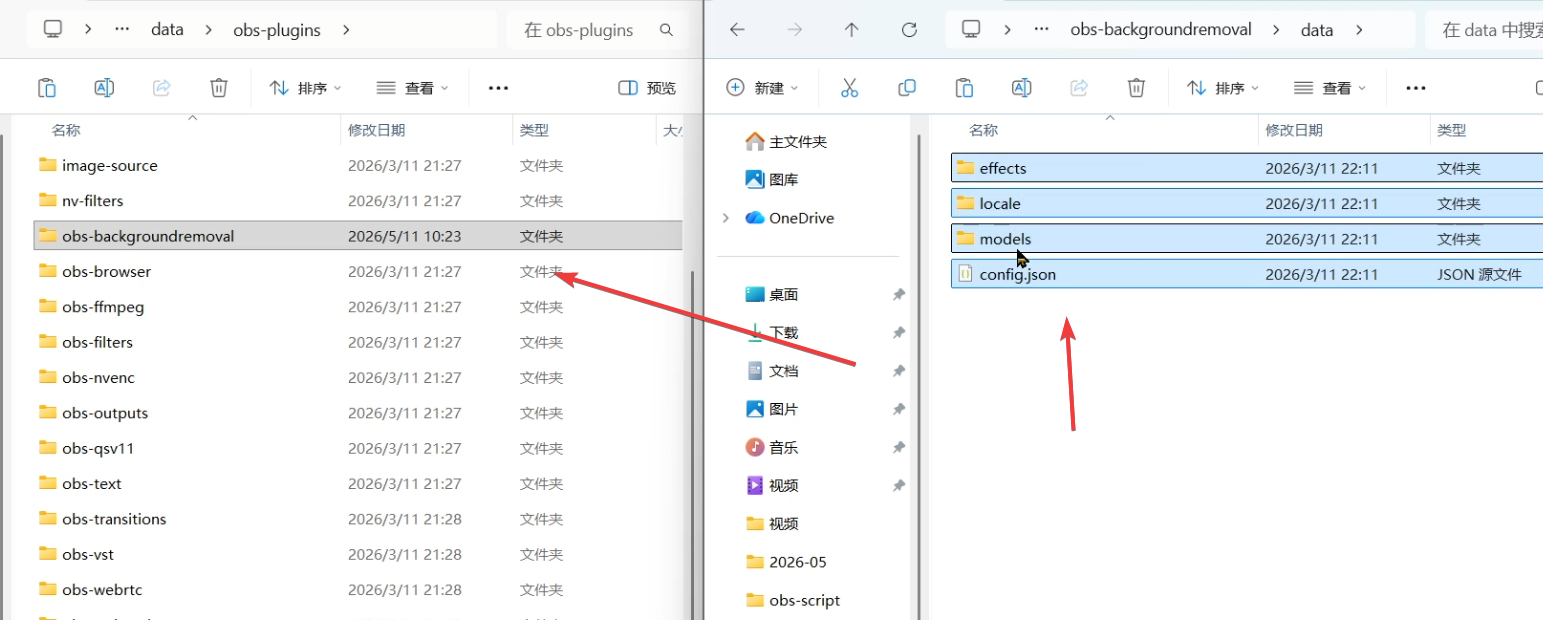Open the 查看 view dropdown in the right window
Image resolution: width=1543 pixels, height=620 pixels.
pyautogui.click(x=1330, y=88)
